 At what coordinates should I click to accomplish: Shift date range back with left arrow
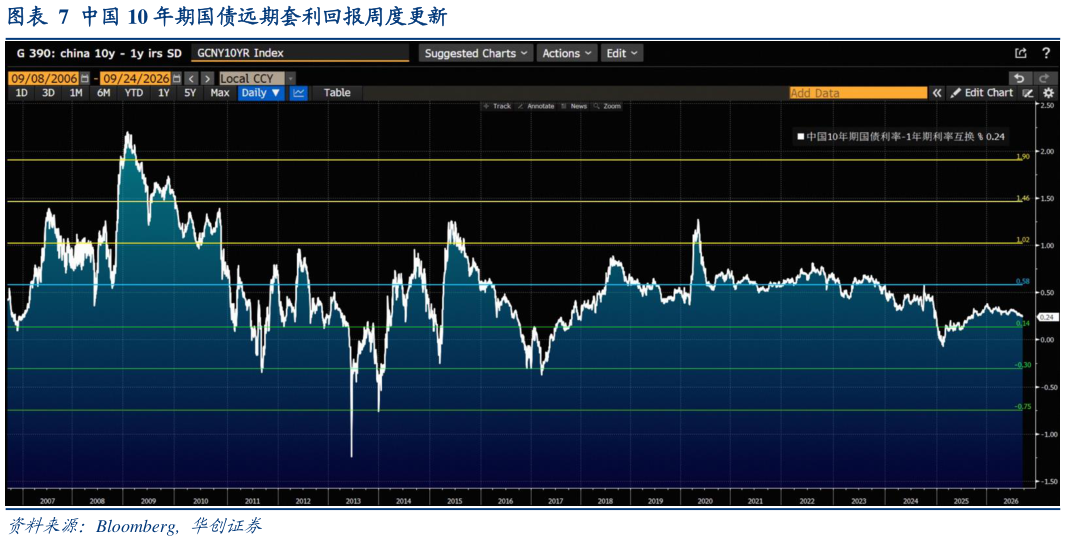(x=191, y=78)
